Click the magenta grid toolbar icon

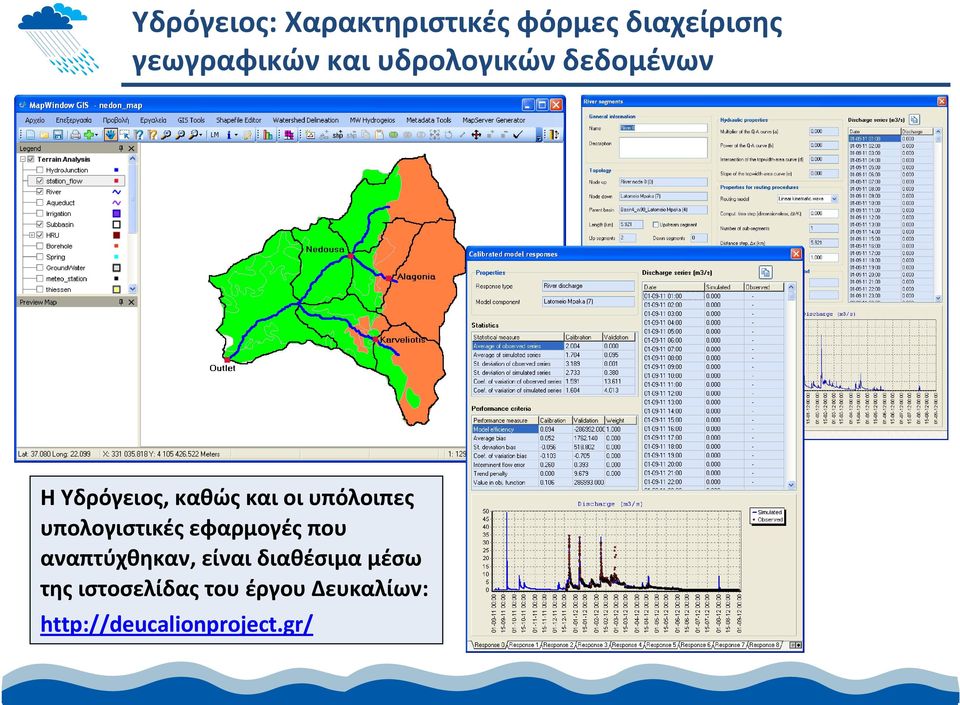(x=288, y=135)
